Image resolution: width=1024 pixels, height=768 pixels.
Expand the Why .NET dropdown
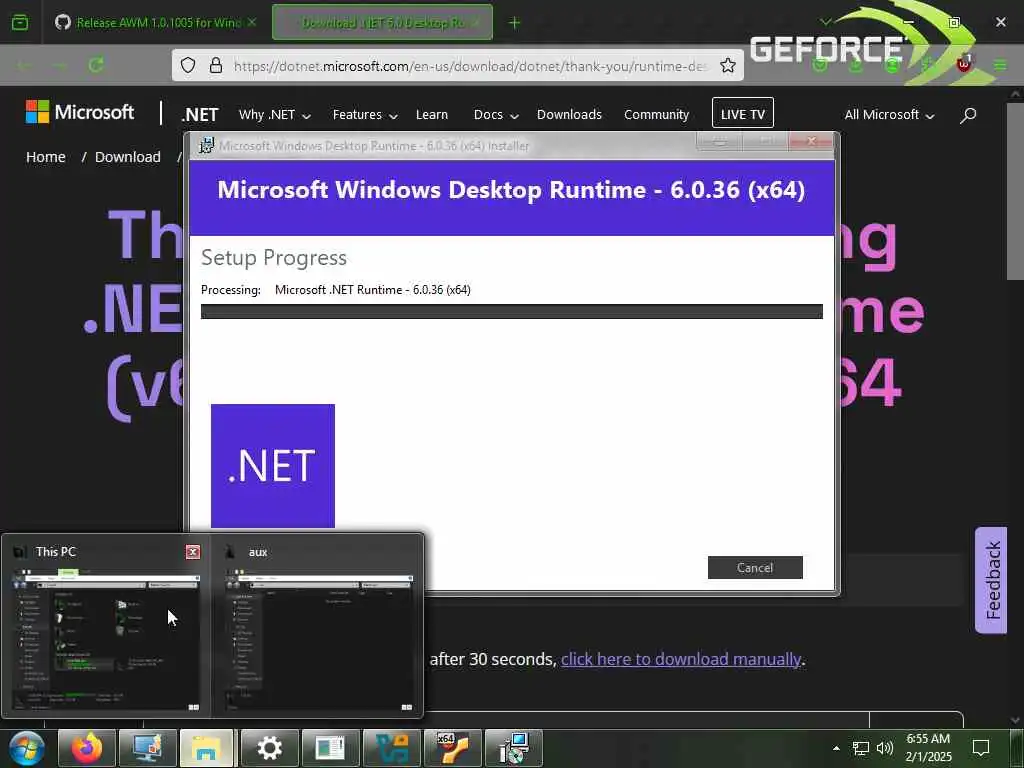coord(274,115)
